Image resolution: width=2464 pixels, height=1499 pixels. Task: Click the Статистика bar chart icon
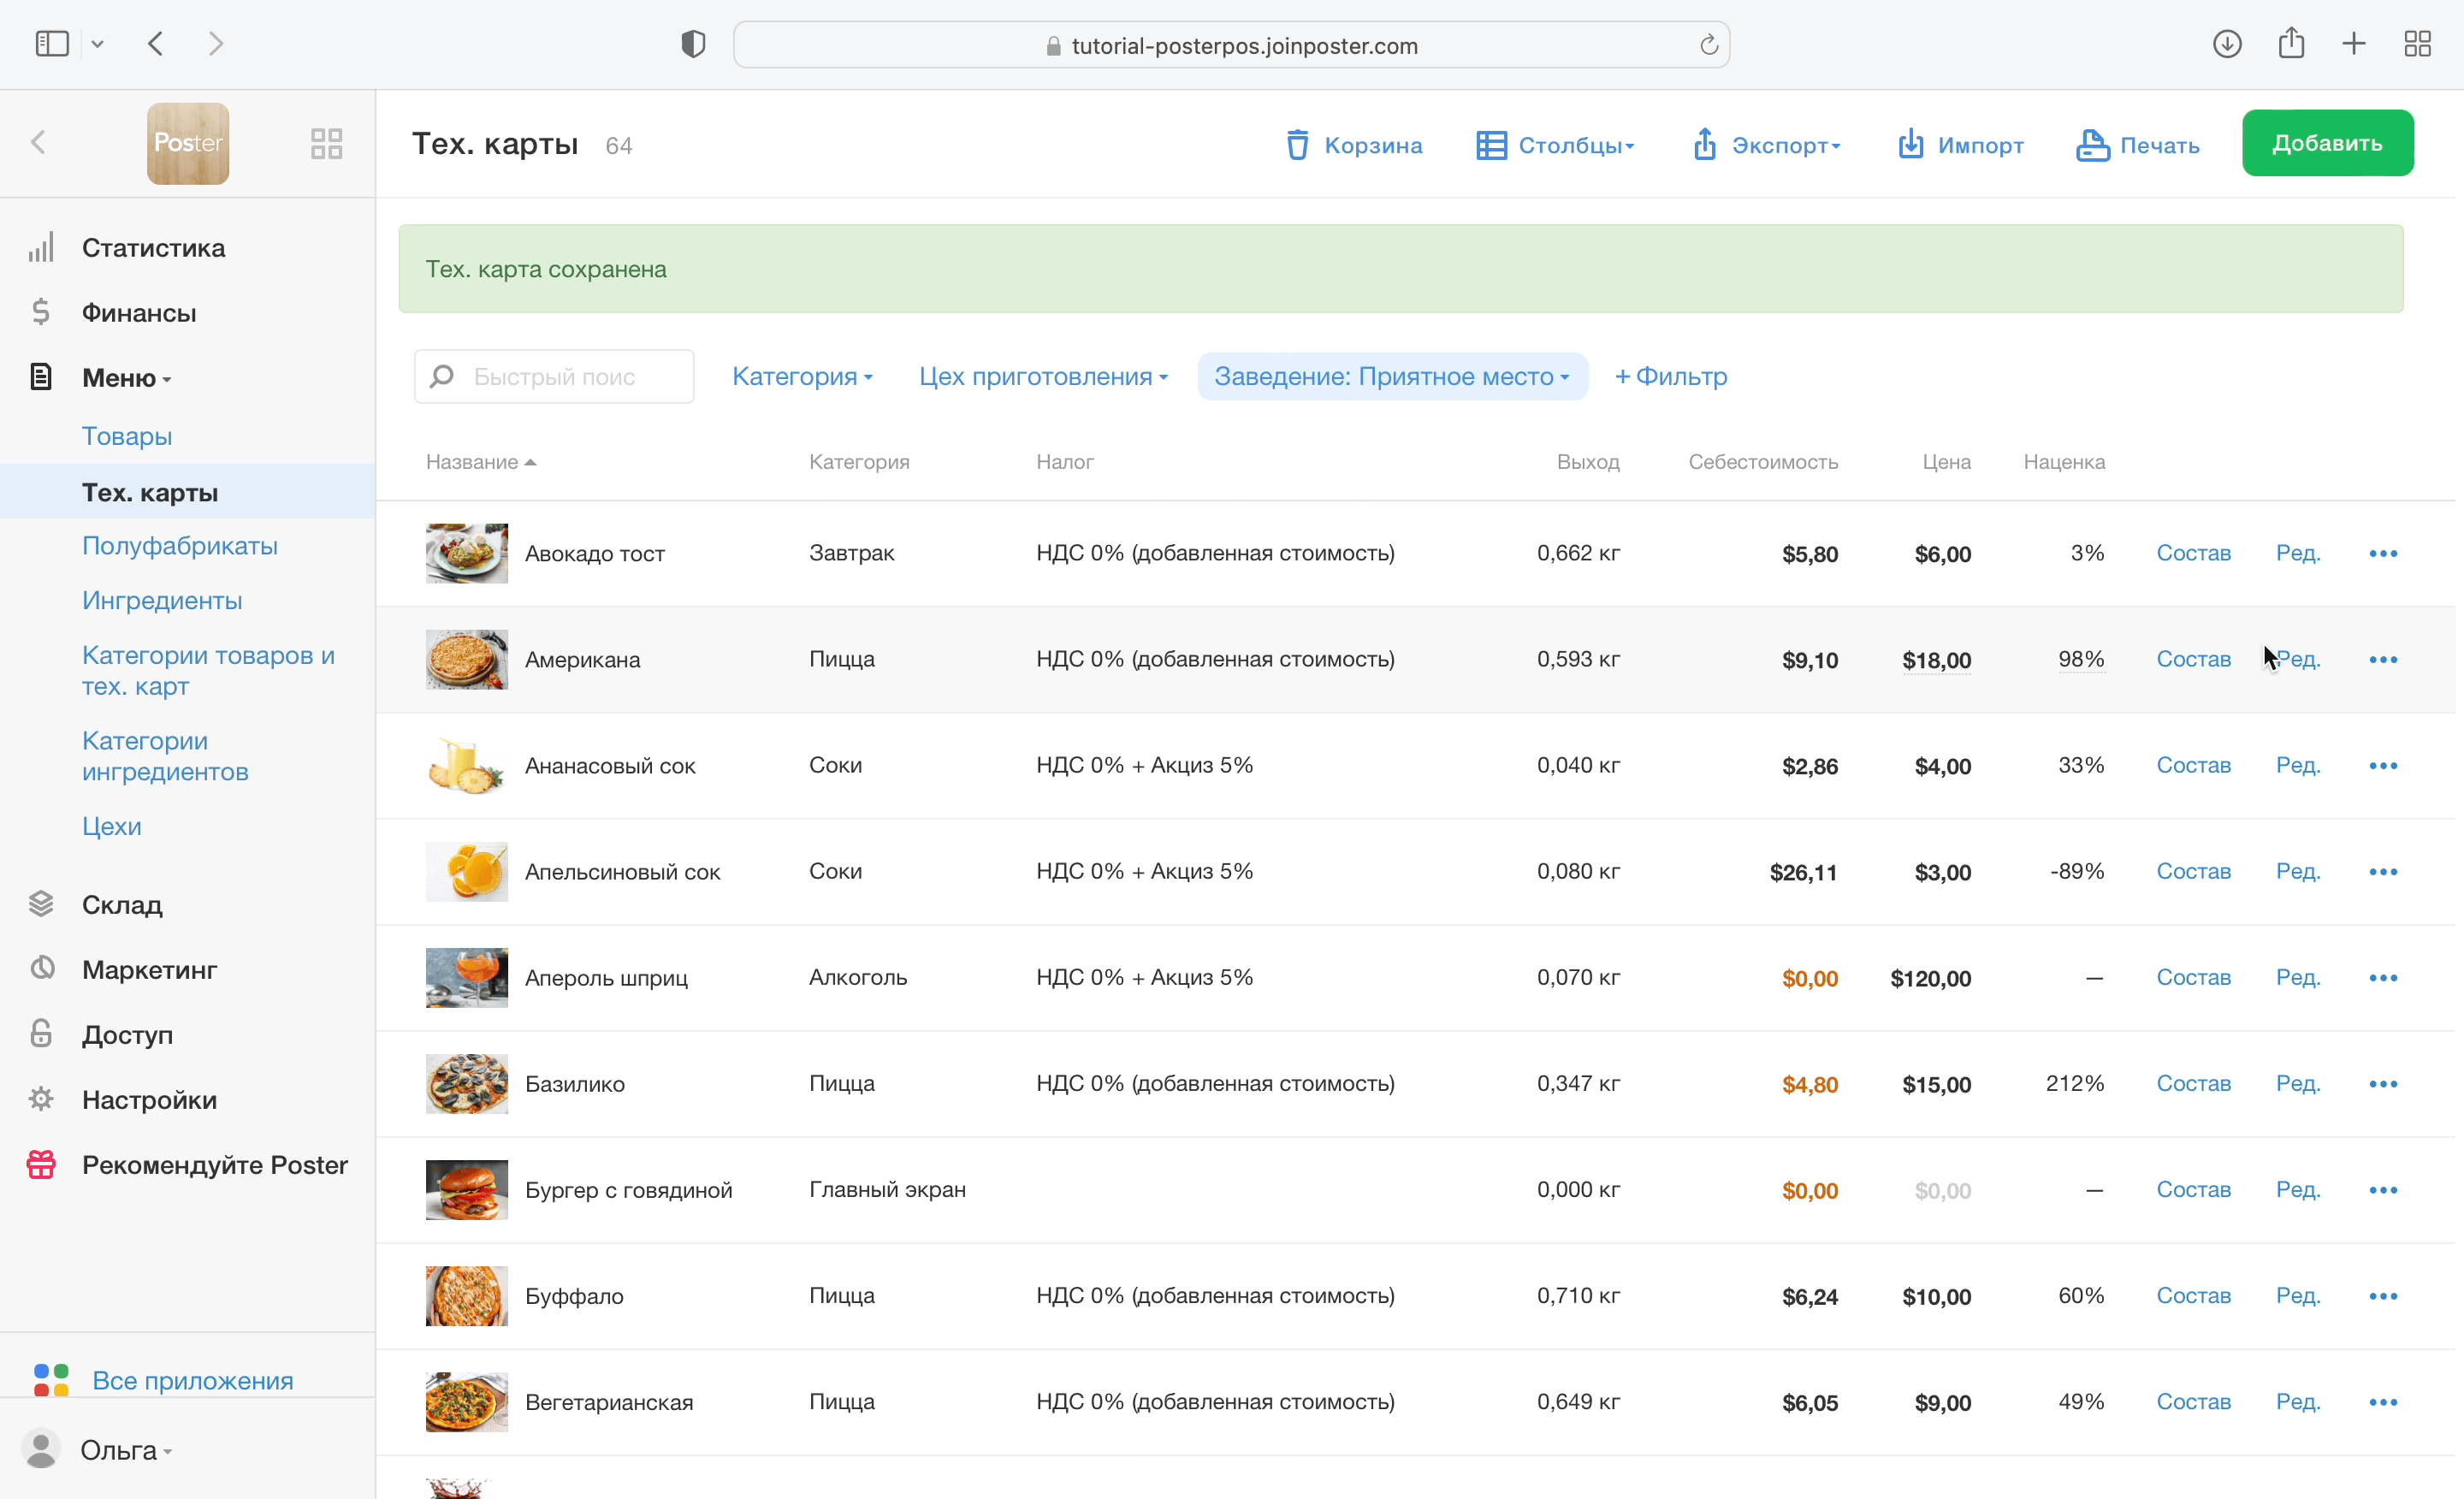pyautogui.click(x=41, y=248)
